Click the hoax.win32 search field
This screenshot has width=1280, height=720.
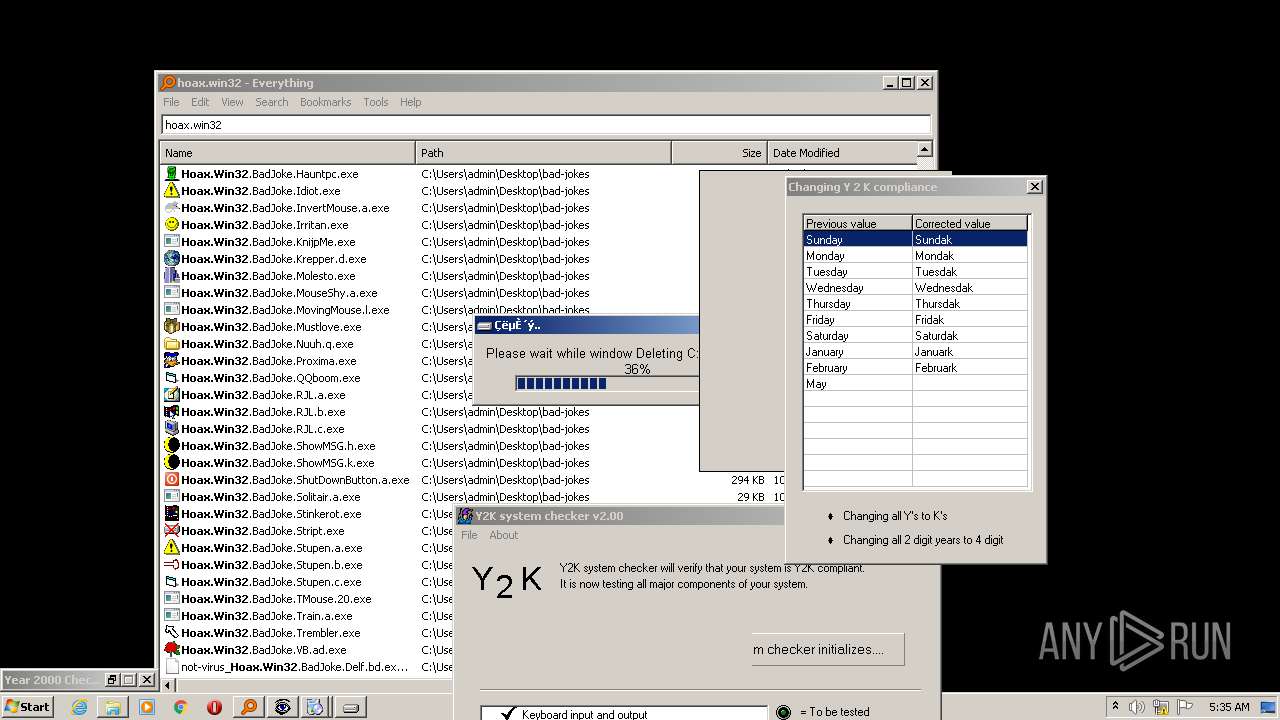coord(546,125)
